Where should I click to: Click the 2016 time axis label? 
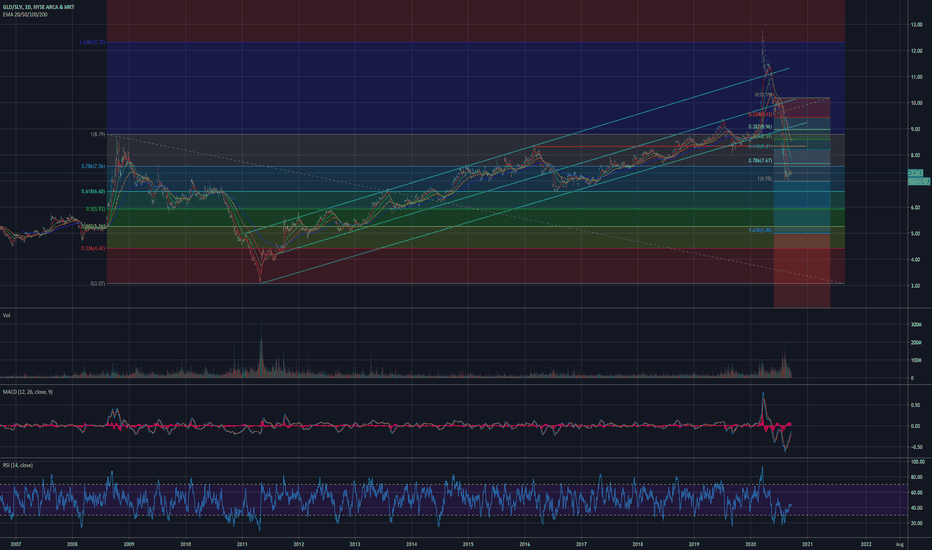coord(524,544)
